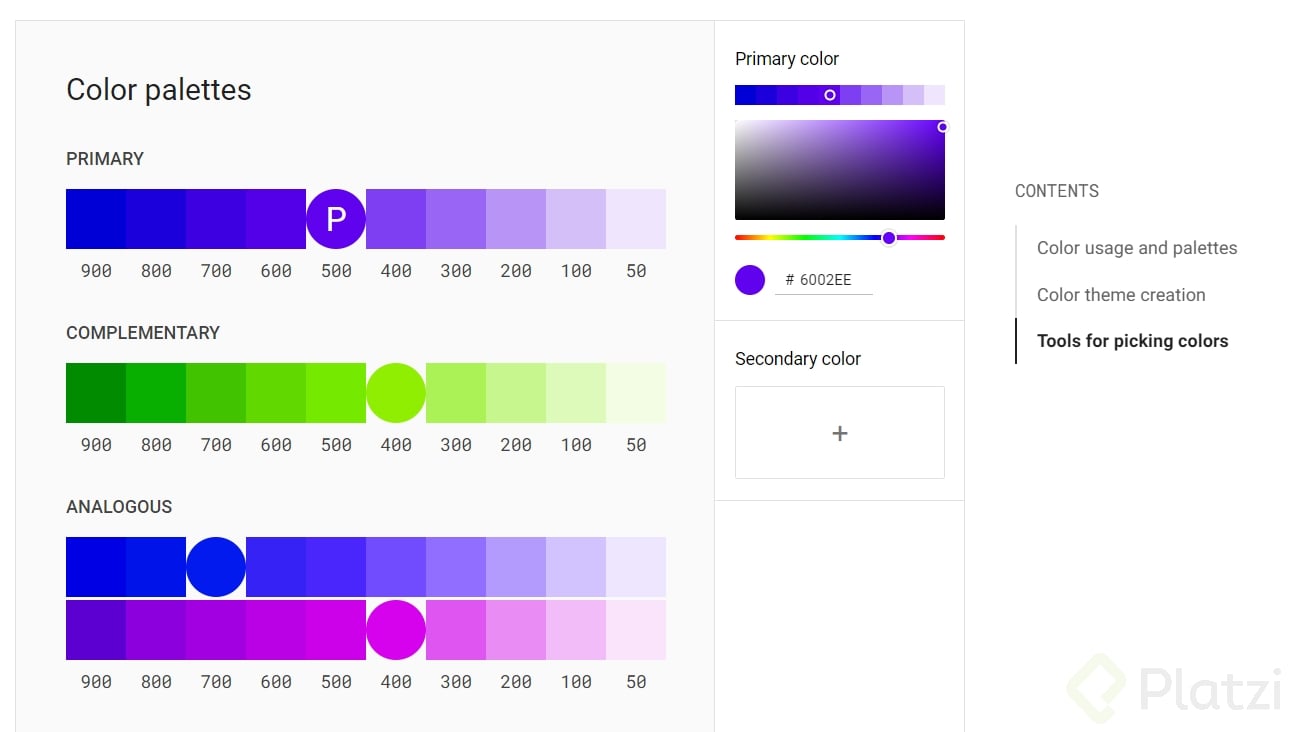This screenshot has height=732, width=1294.
Task: Select the primary 700 indigo swatch
Action: 216,219
